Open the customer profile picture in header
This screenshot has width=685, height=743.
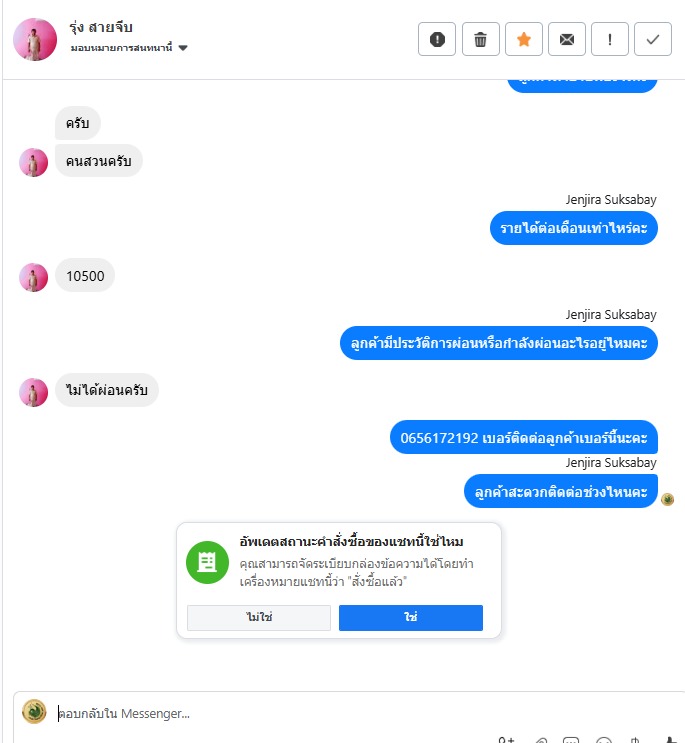pos(35,39)
